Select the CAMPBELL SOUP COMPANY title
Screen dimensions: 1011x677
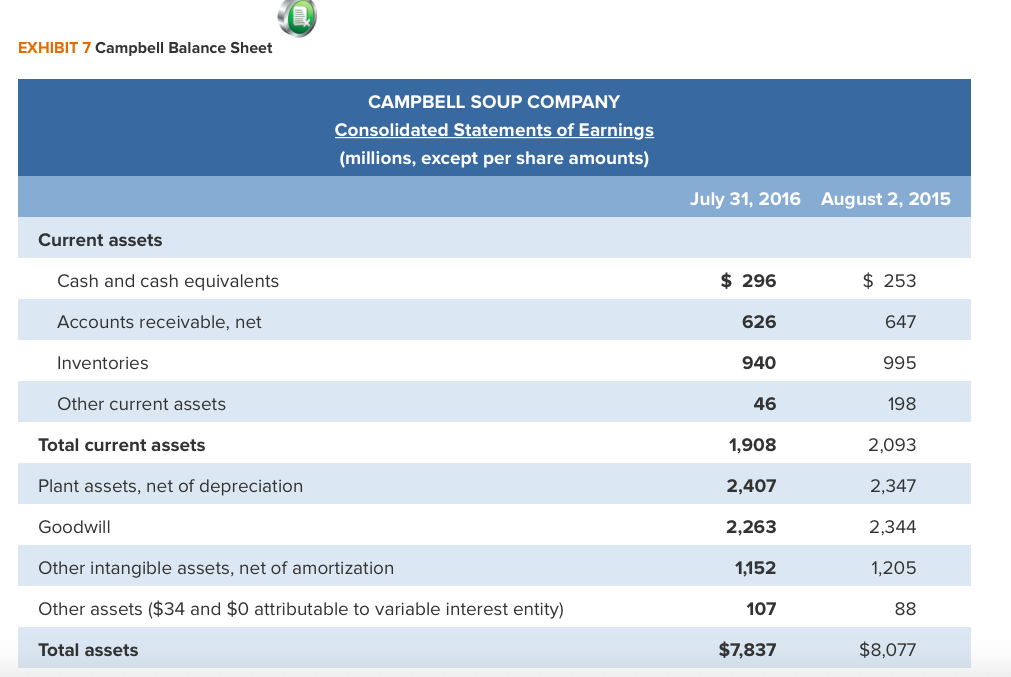point(494,101)
